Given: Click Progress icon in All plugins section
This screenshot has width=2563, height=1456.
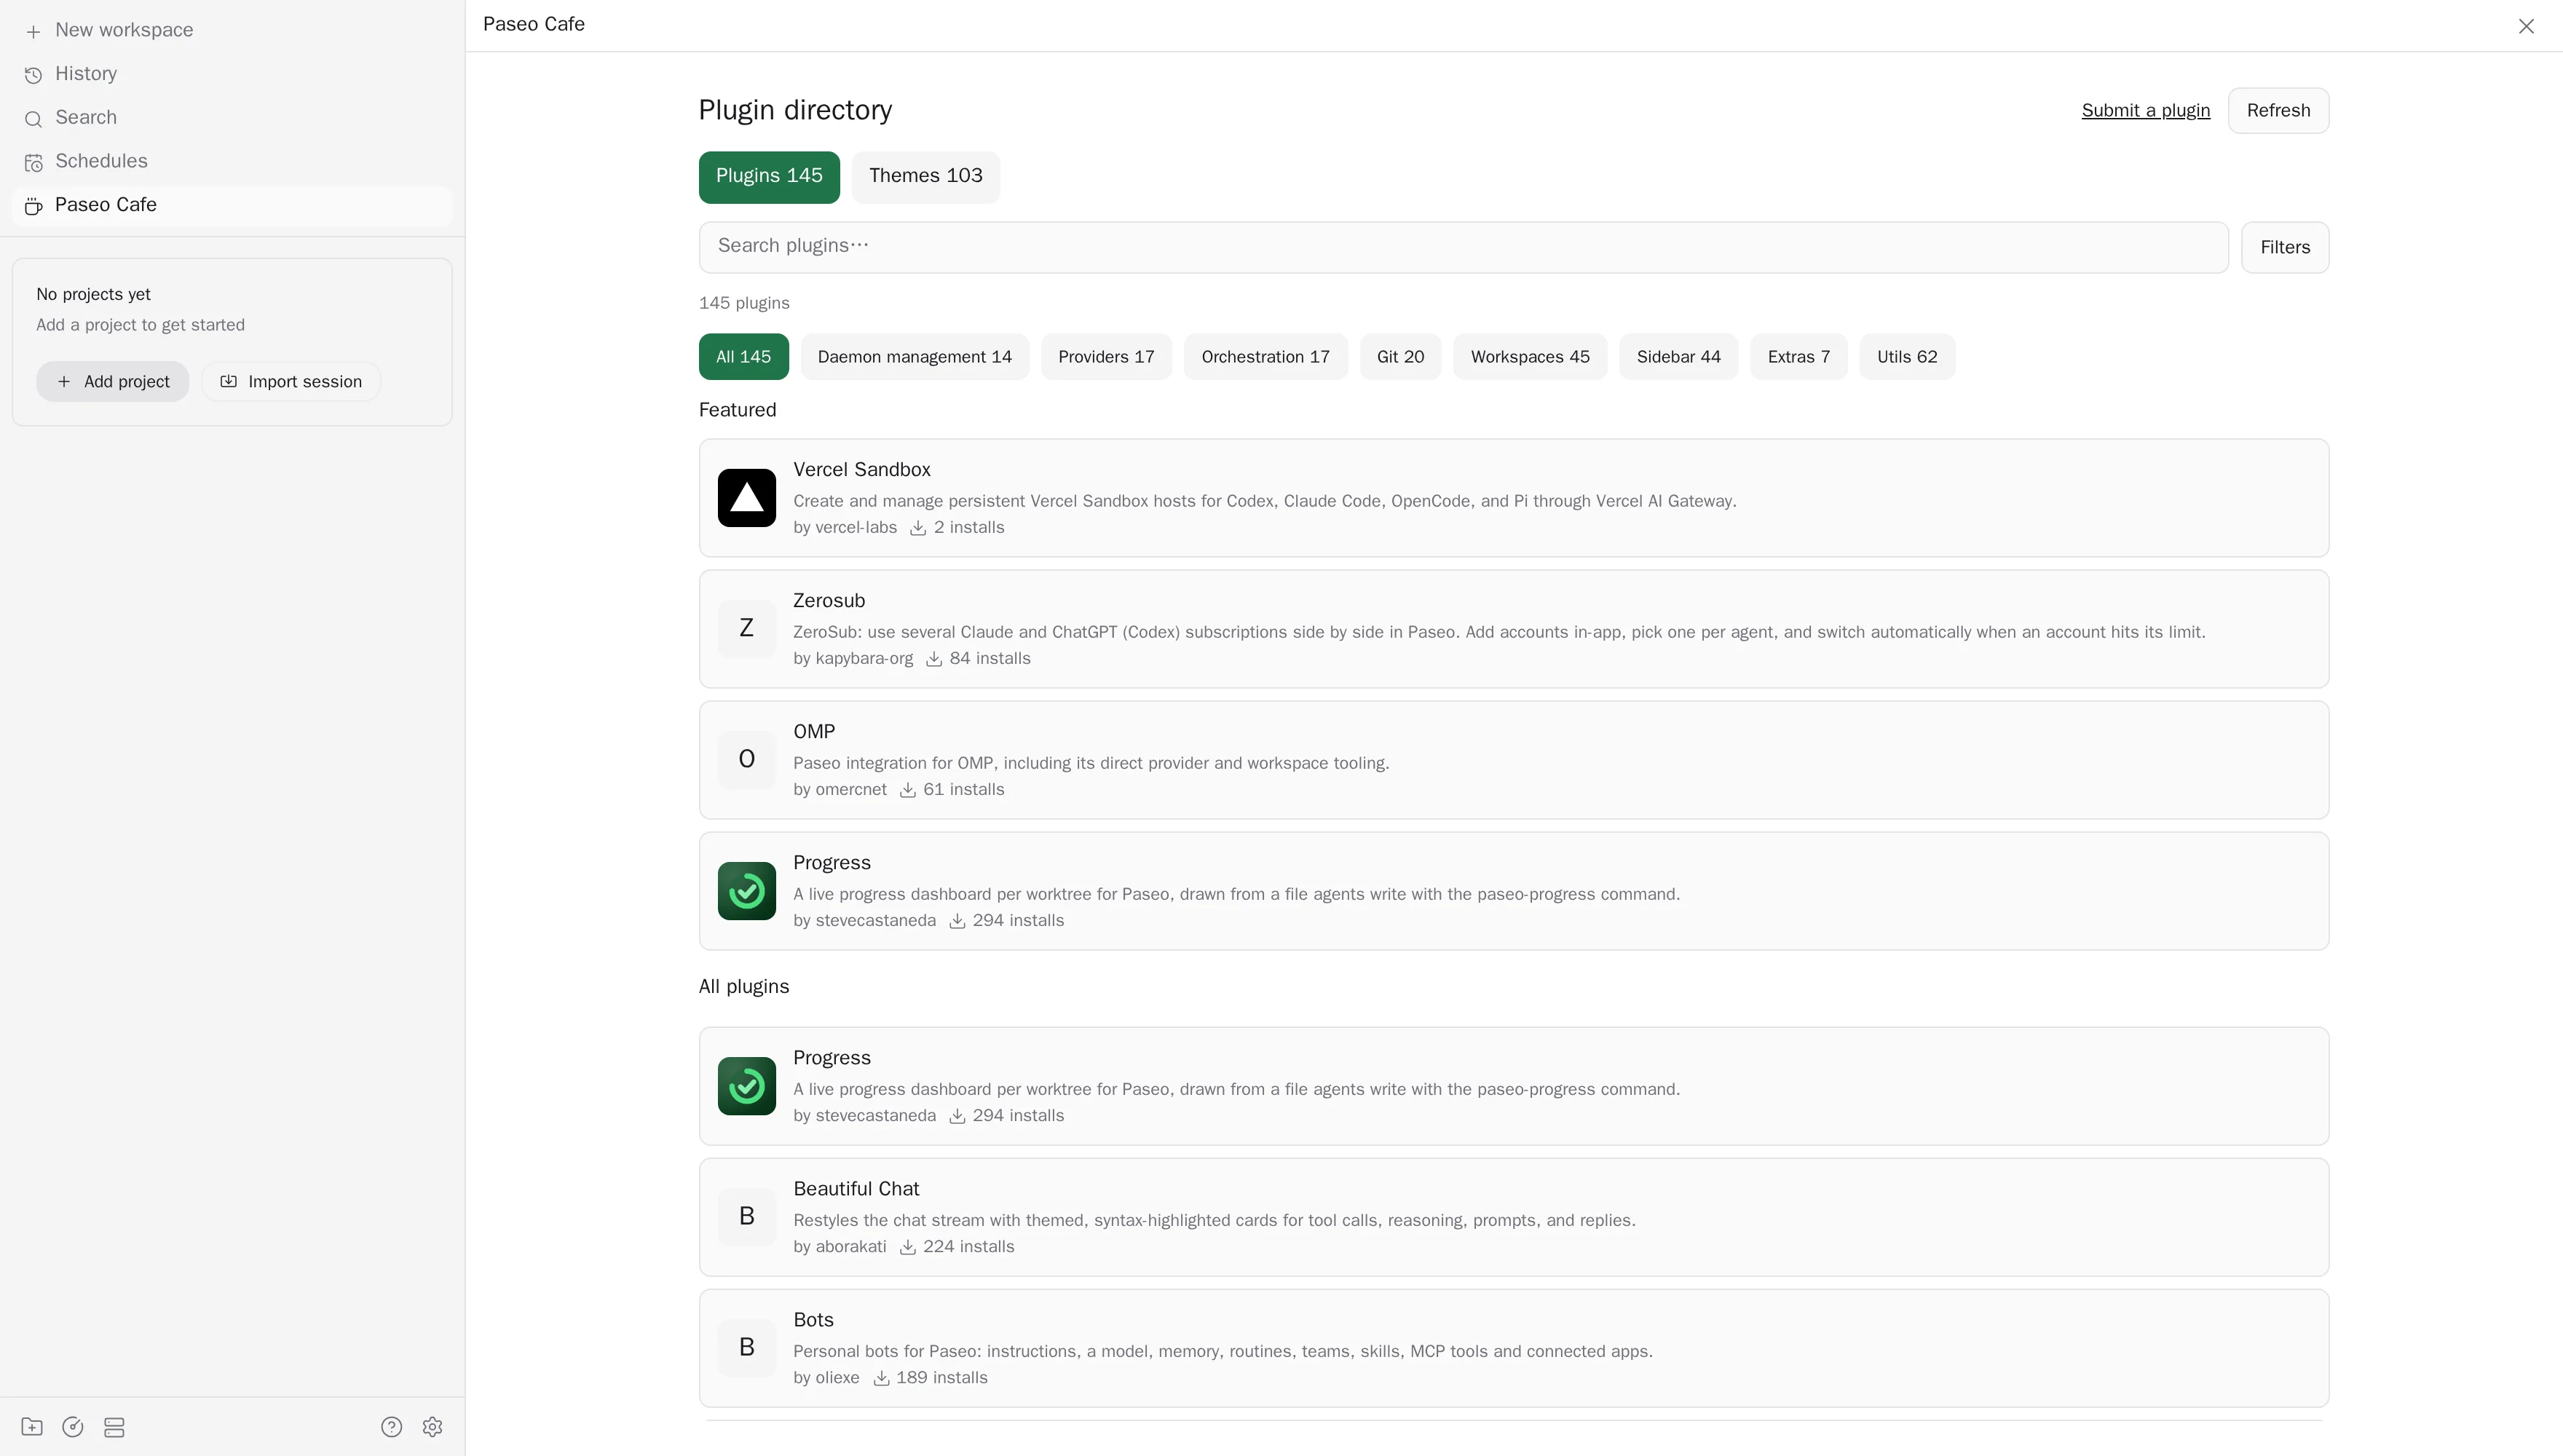Looking at the screenshot, I should tap(746, 1086).
